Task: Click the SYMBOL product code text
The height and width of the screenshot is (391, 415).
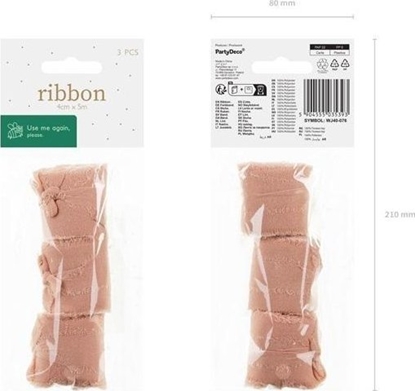Action: pyautogui.click(x=325, y=121)
